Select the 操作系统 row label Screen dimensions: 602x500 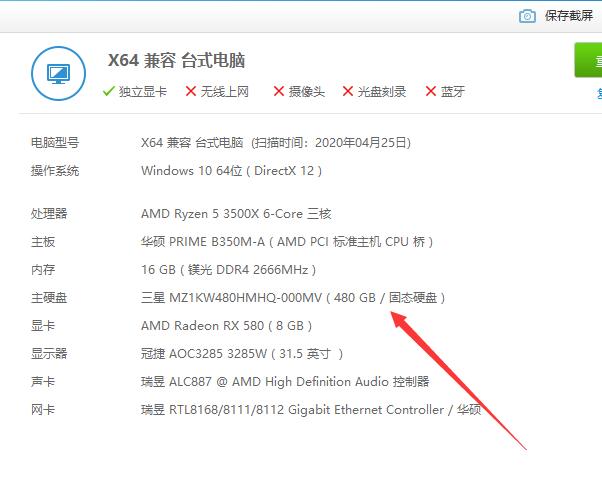[55, 171]
